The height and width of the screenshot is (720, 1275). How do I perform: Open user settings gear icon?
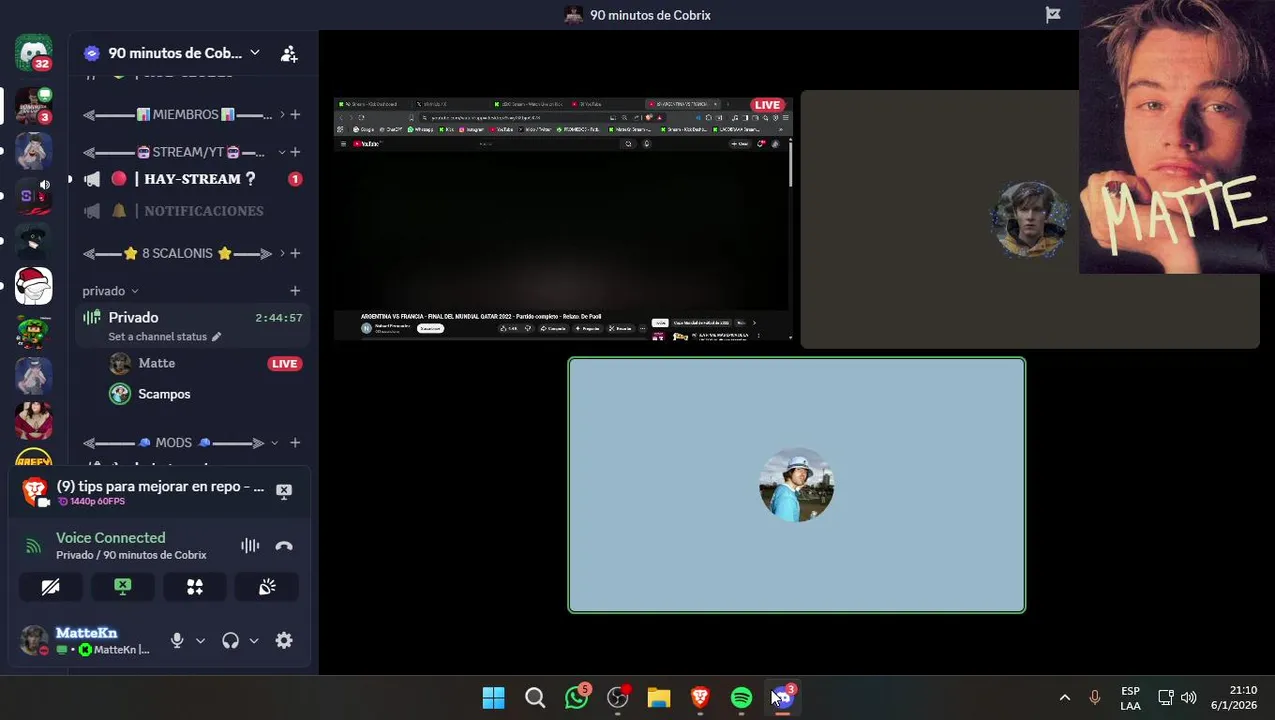pos(284,641)
